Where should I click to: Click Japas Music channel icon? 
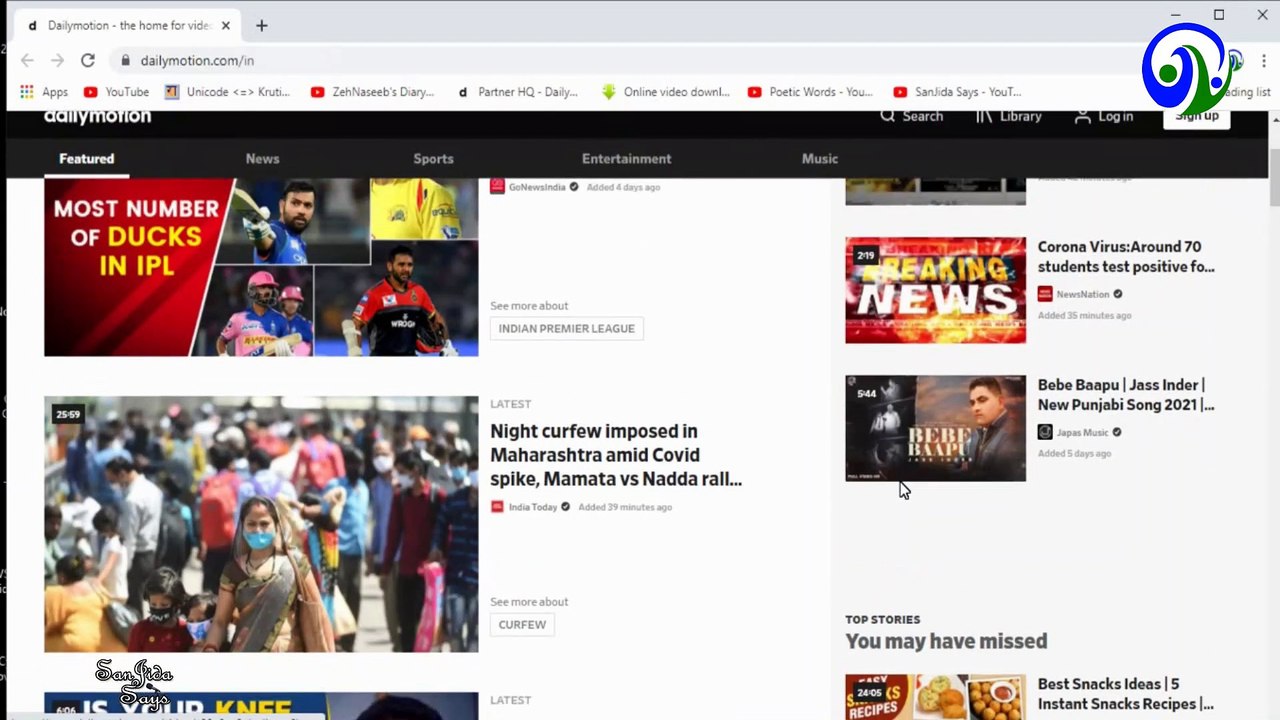(1045, 432)
